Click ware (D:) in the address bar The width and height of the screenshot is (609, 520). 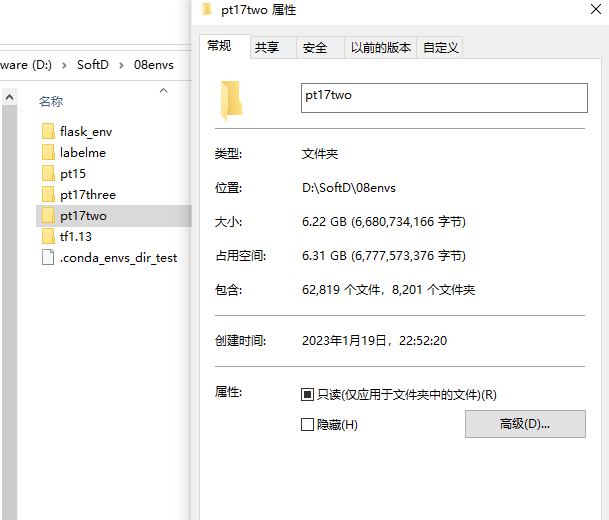[26, 64]
